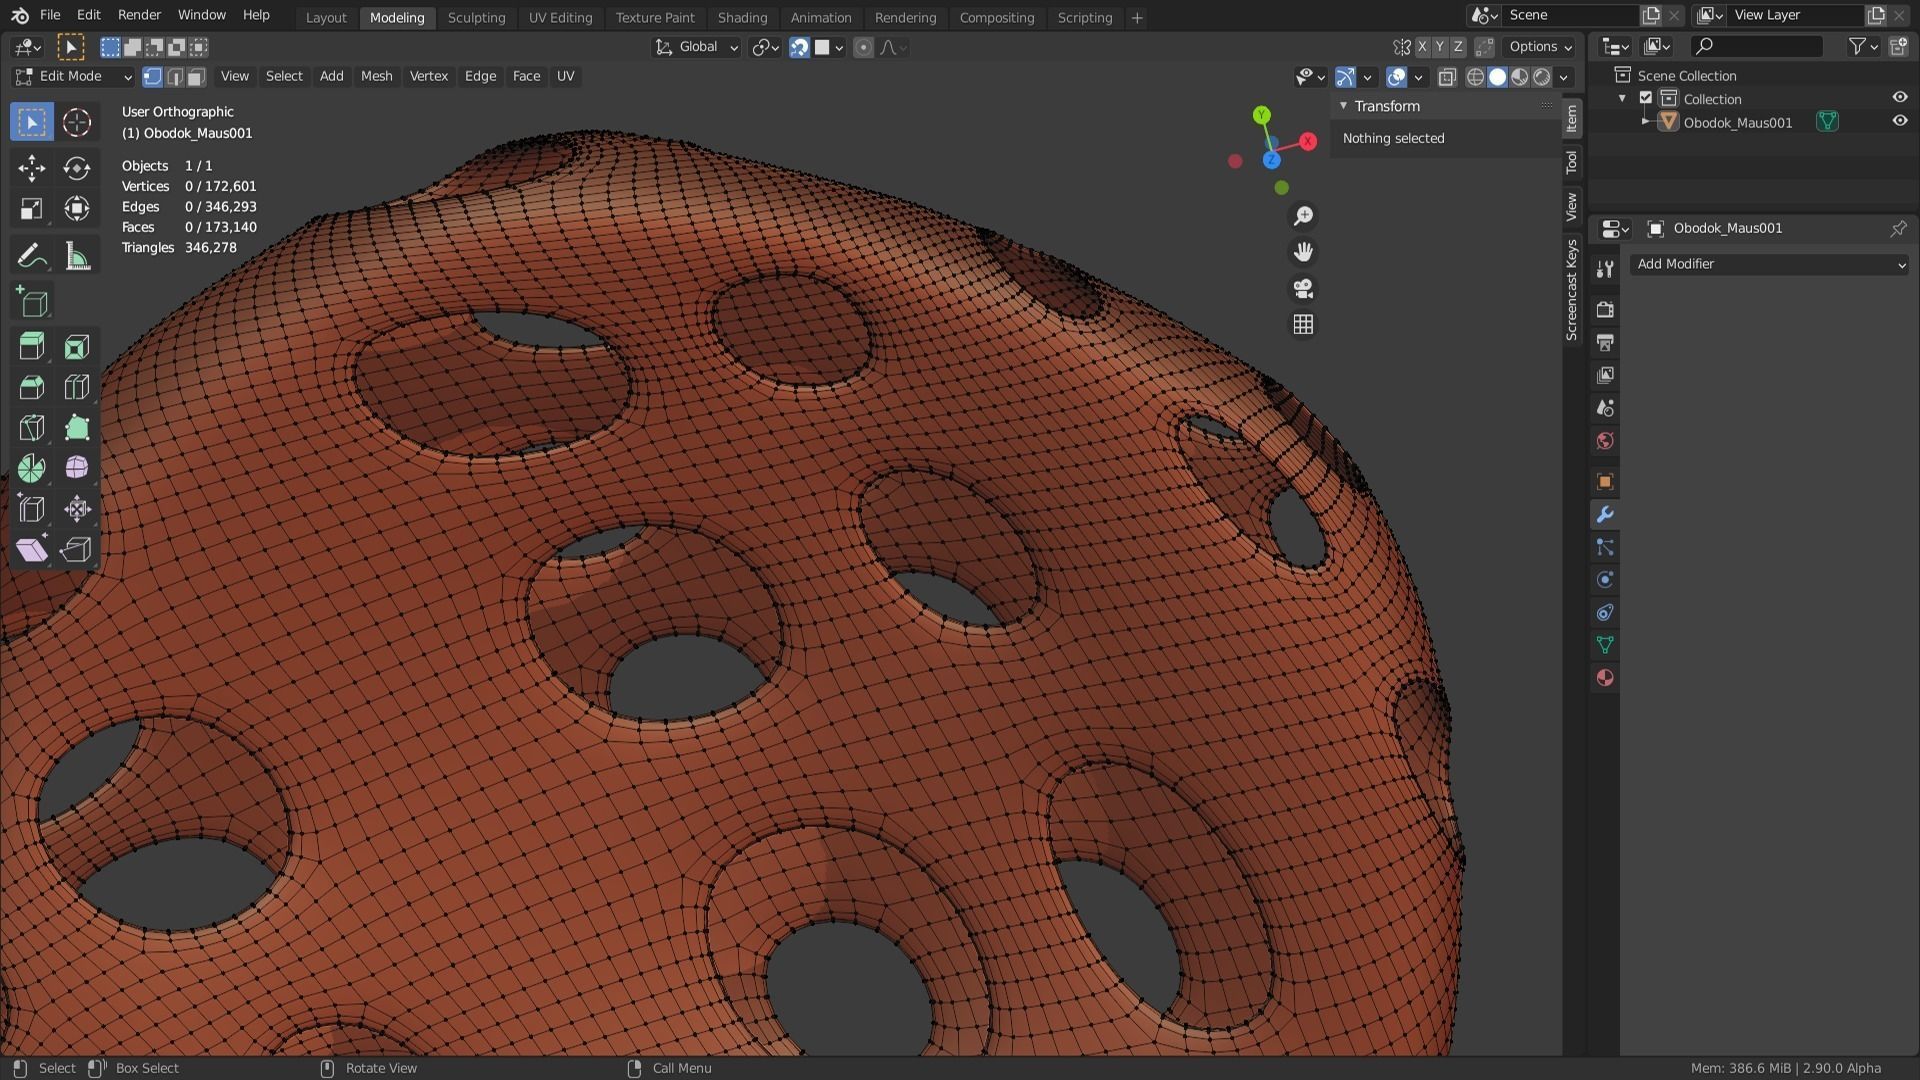
Task: Select the Edge Slide tool
Action: click(x=32, y=509)
